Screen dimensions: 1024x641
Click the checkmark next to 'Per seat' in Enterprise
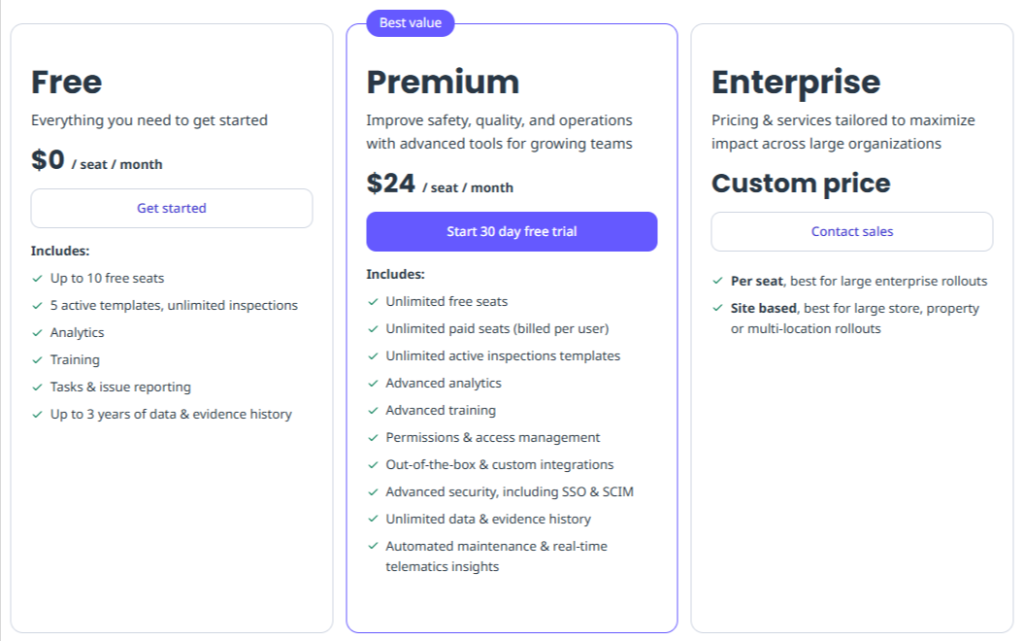tap(717, 281)
